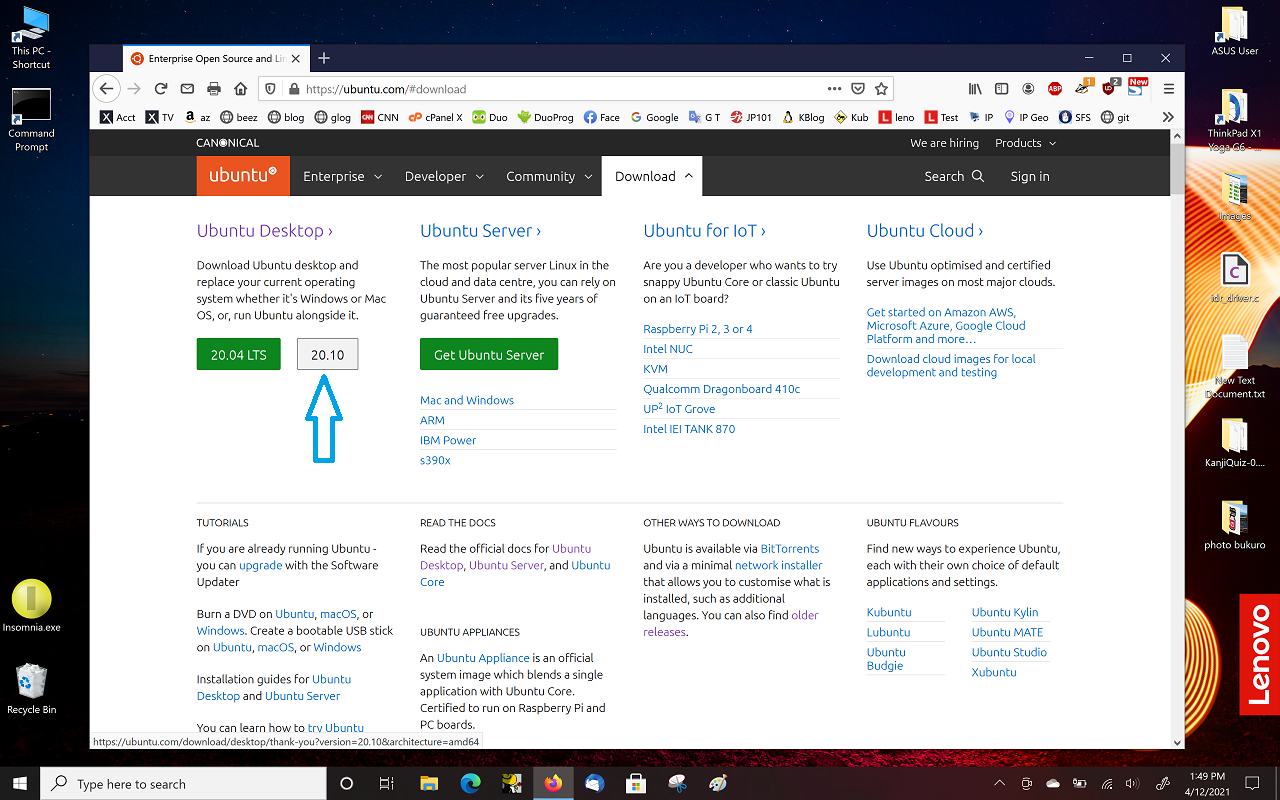Open the Firefox hamburger menu

pos(1168,89)
